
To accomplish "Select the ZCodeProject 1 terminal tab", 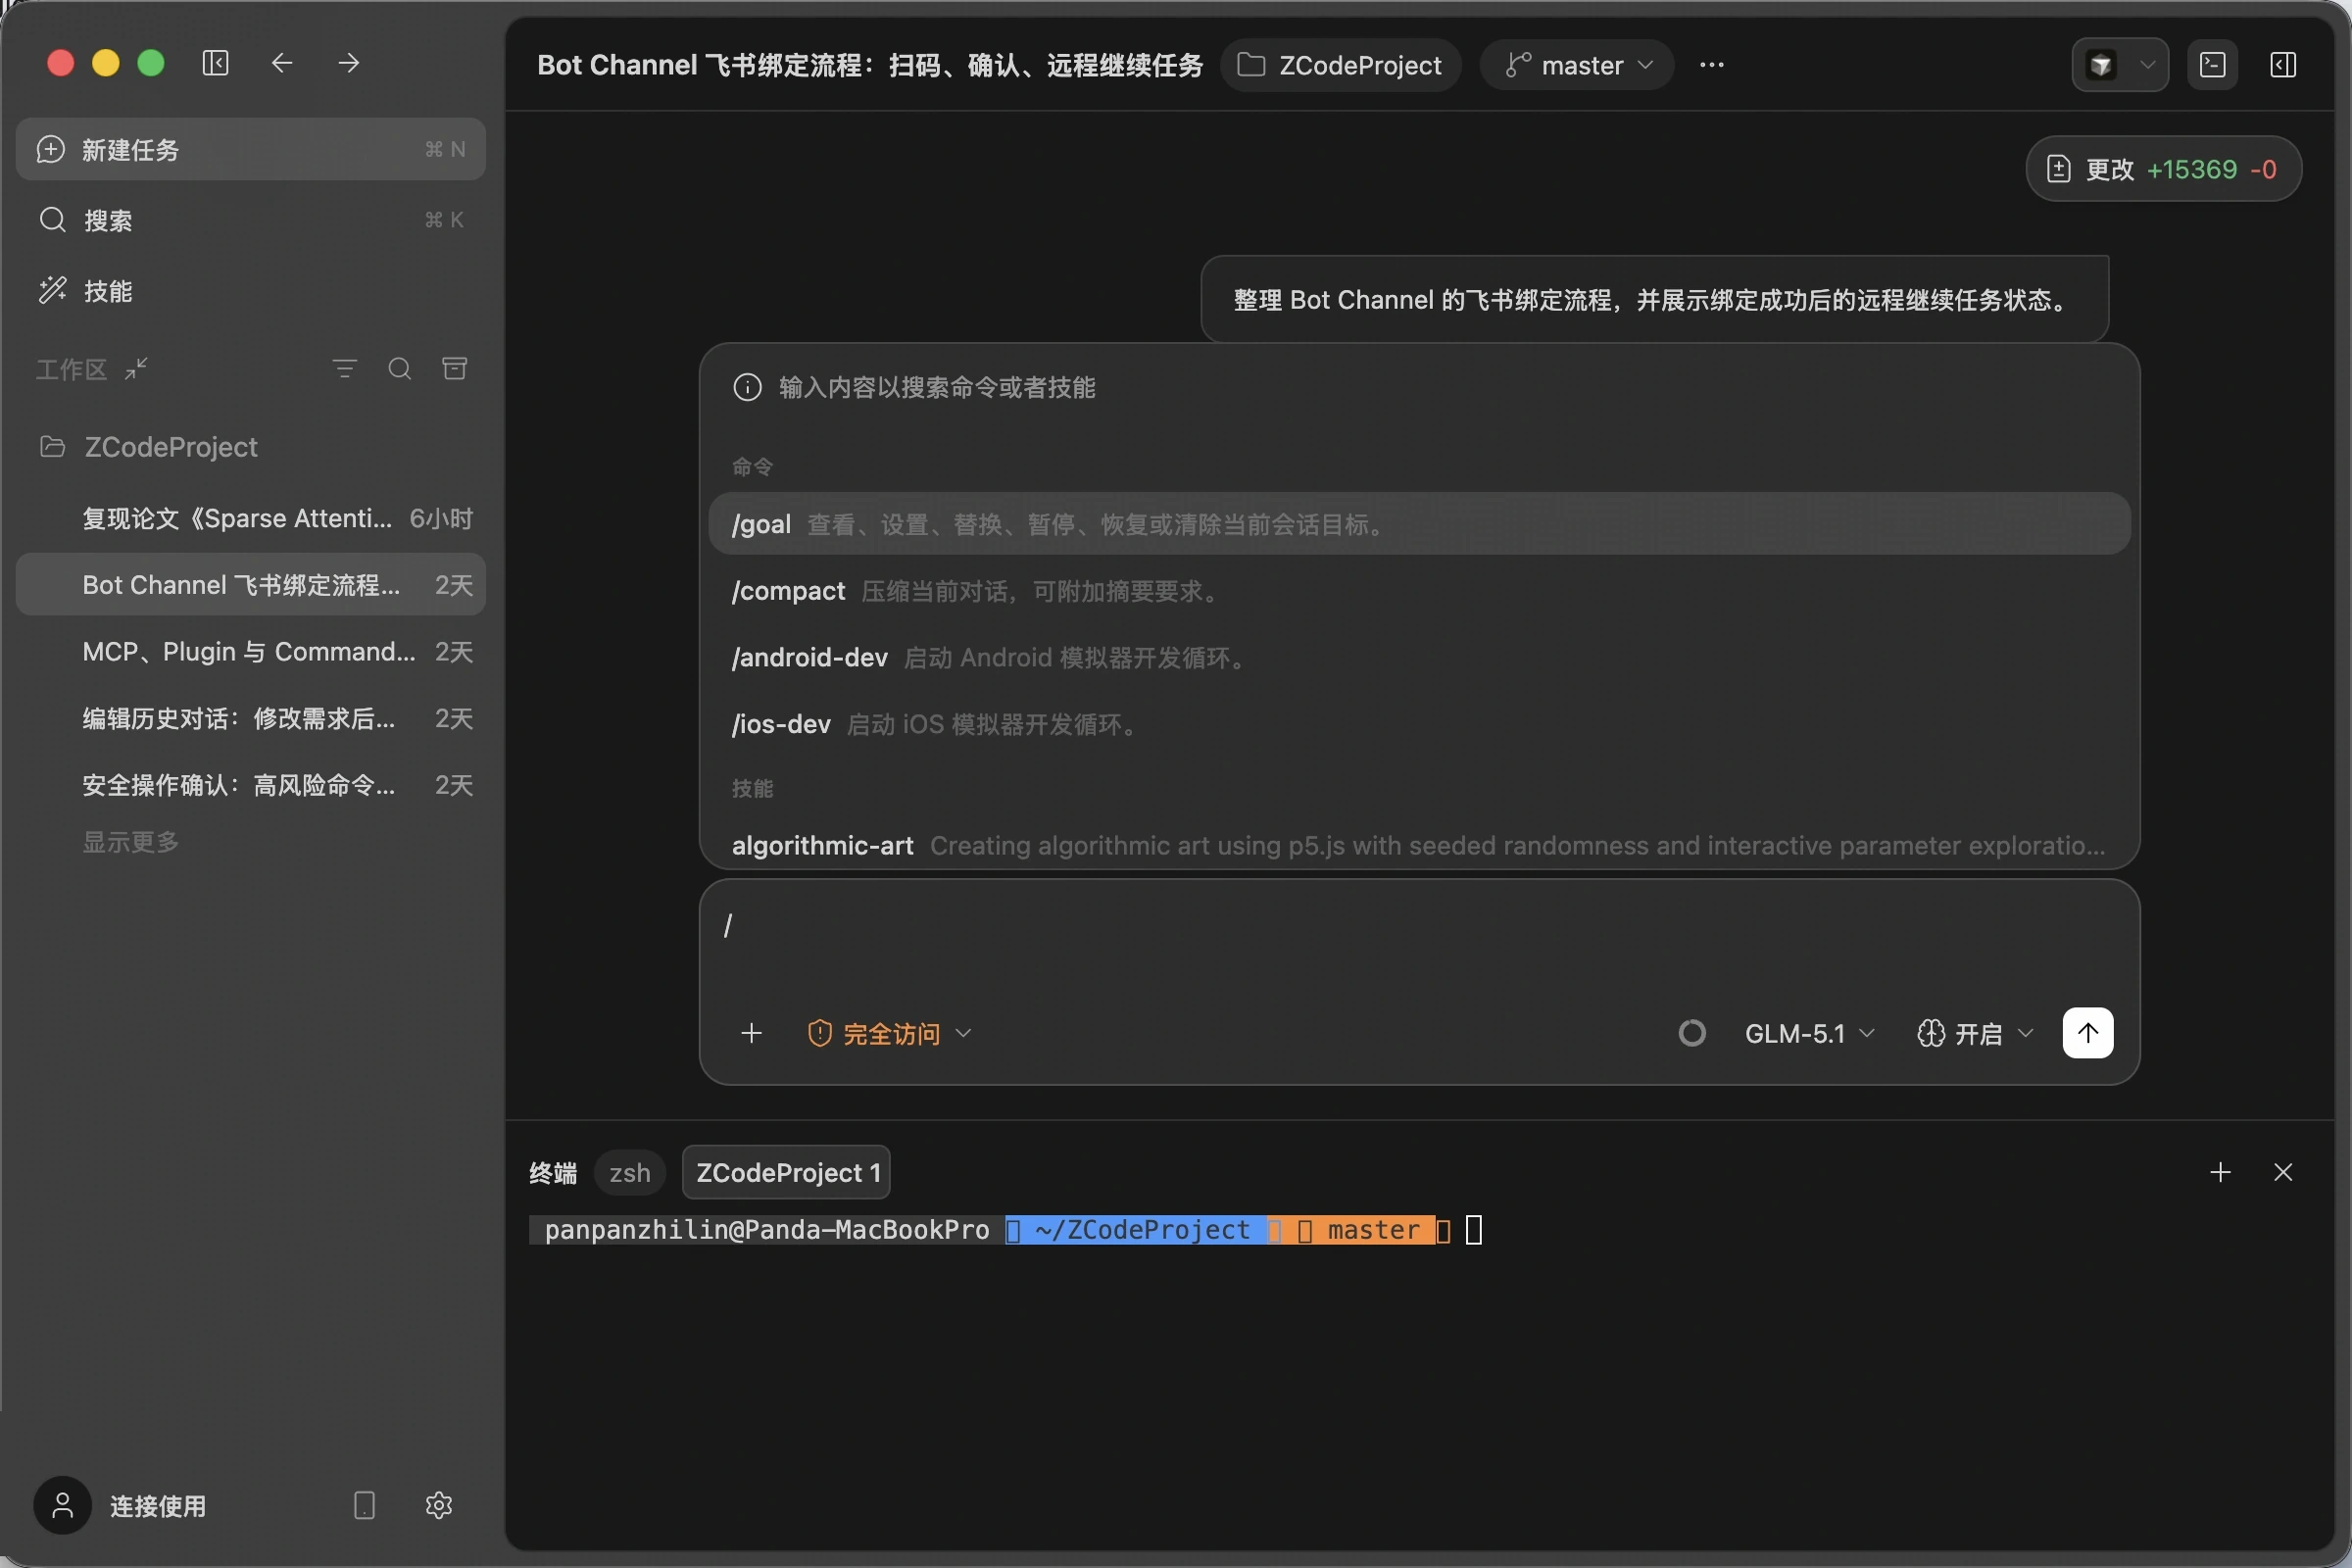I will [x=787, y=1172].
